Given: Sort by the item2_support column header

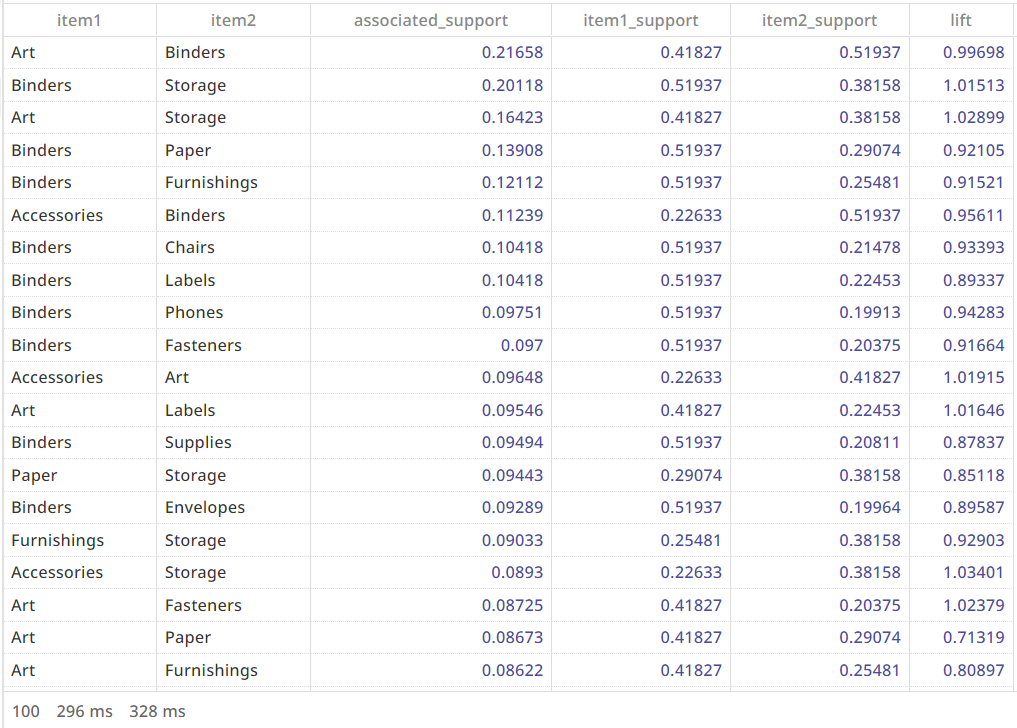Looking at the screenshot, I should coord(820,20).
